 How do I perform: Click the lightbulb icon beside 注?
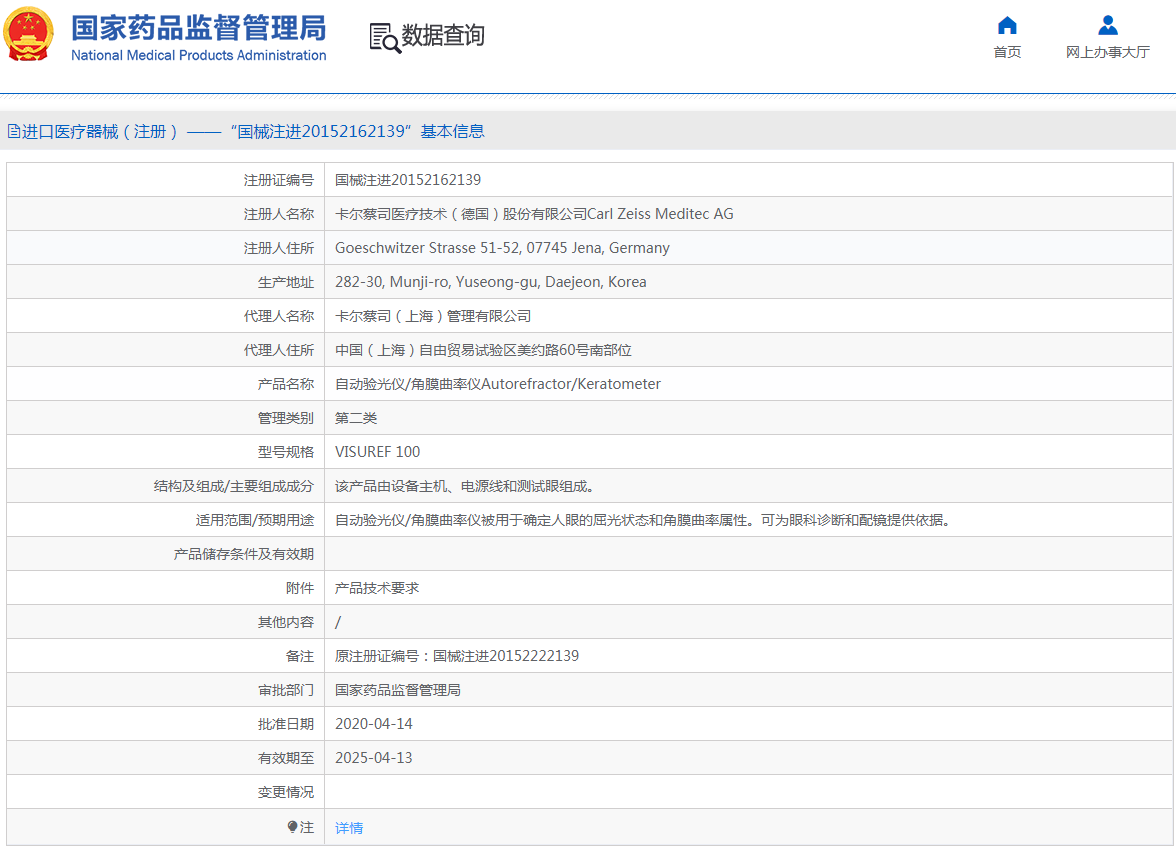coord(292,827)
